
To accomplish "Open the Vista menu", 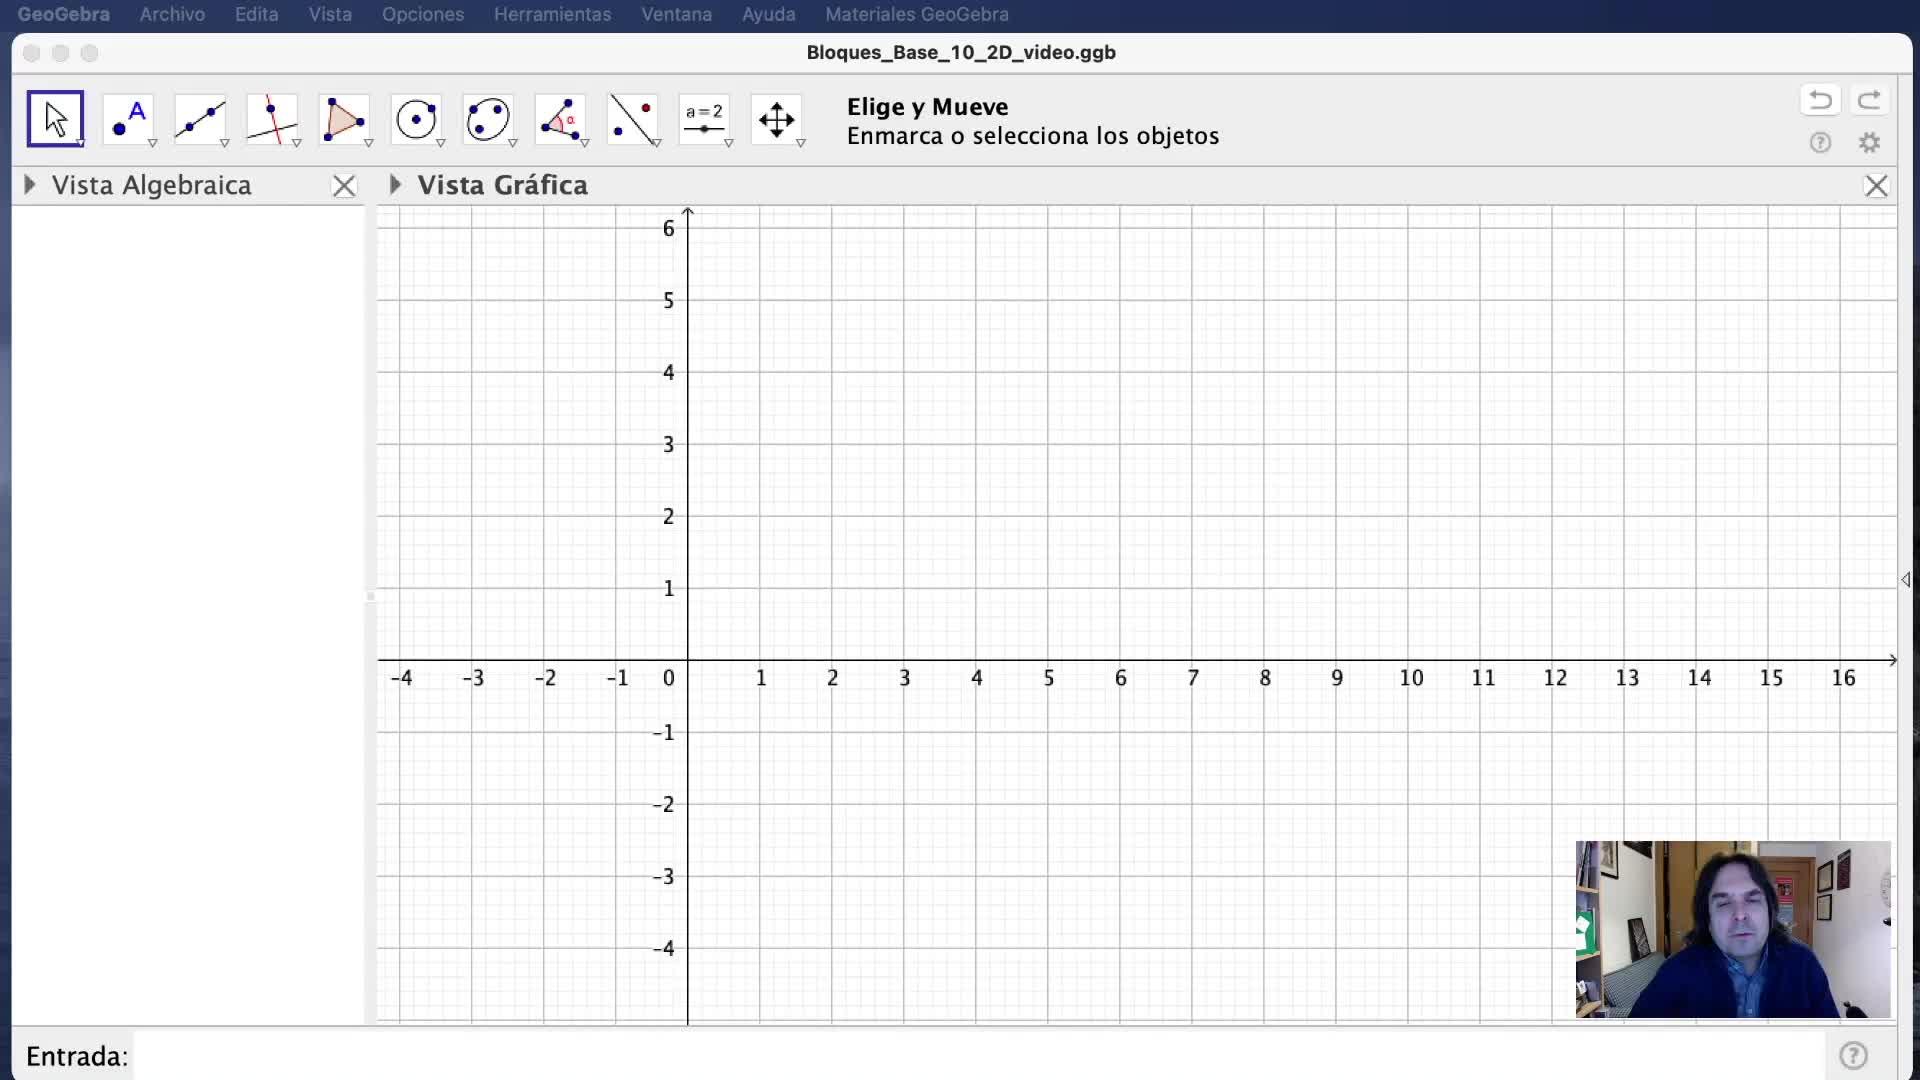I will coord(330,14).
